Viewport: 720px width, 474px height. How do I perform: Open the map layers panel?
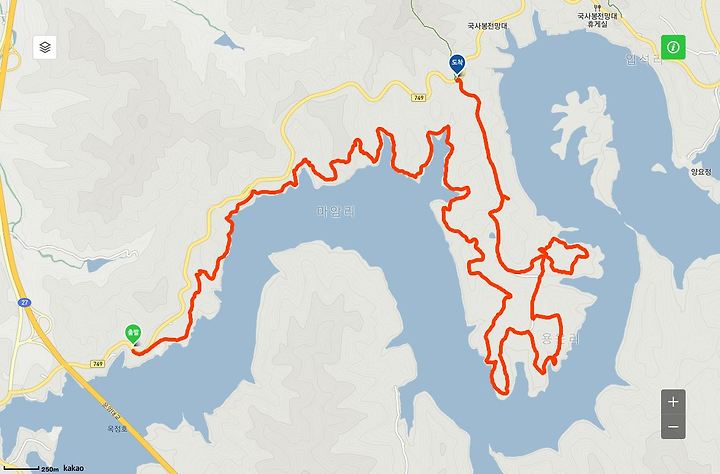(x=45, y=47)
